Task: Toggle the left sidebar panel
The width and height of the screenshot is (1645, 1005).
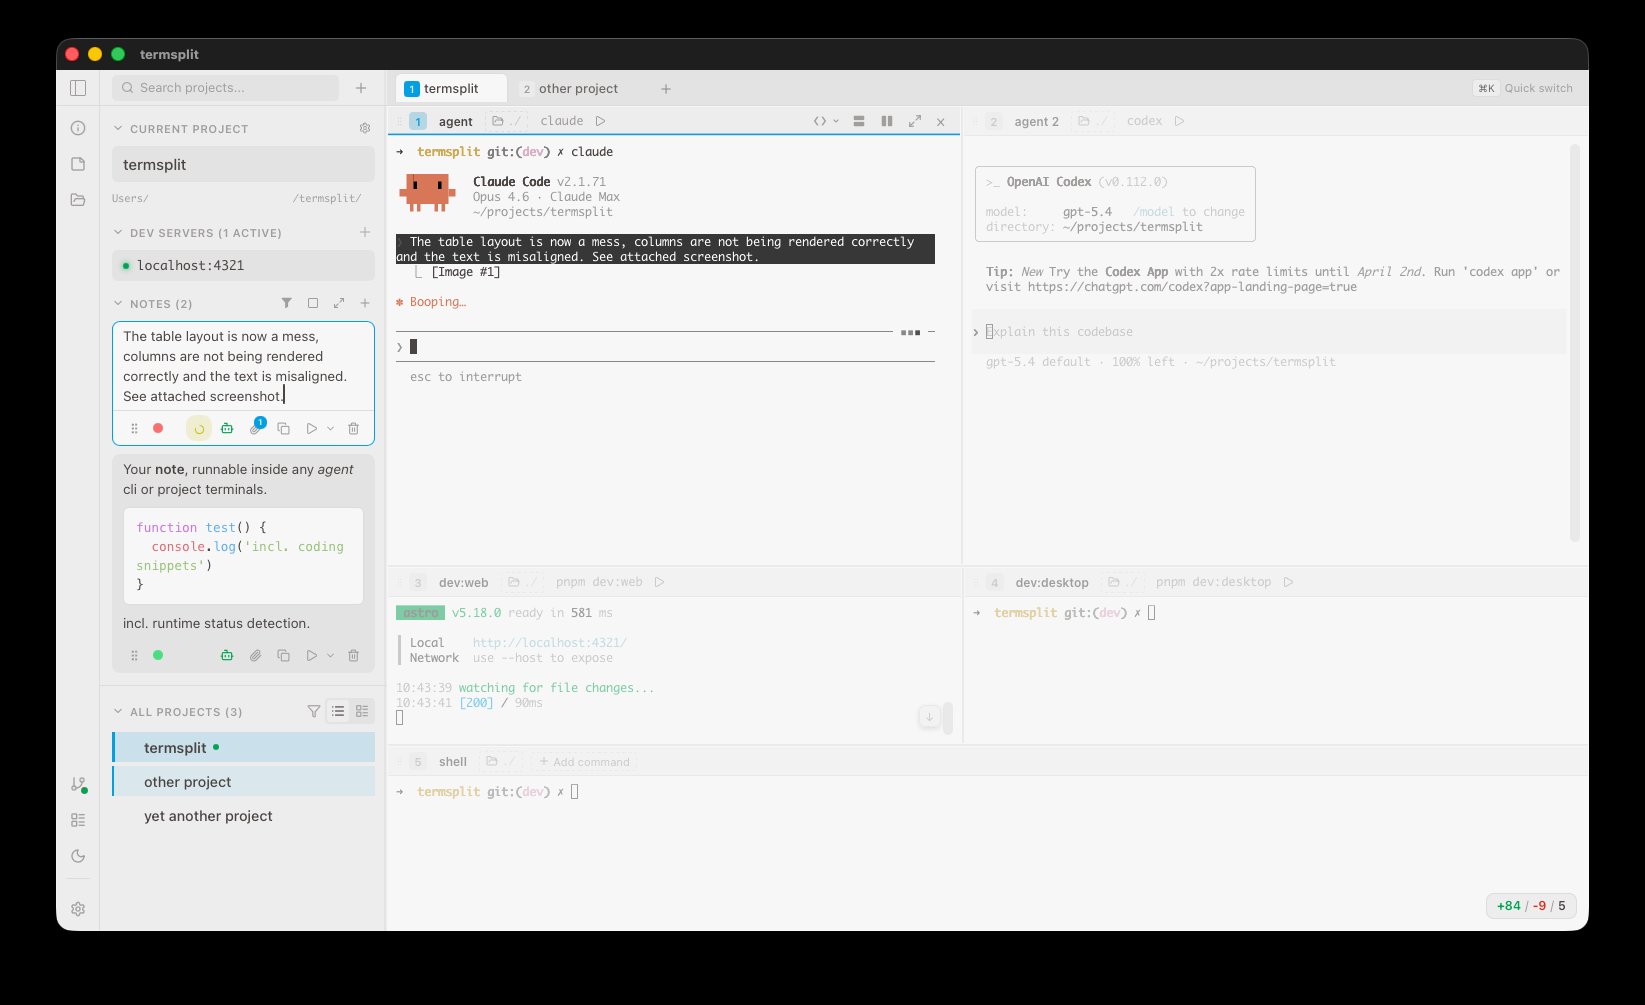Action: [x=78, y=87]
